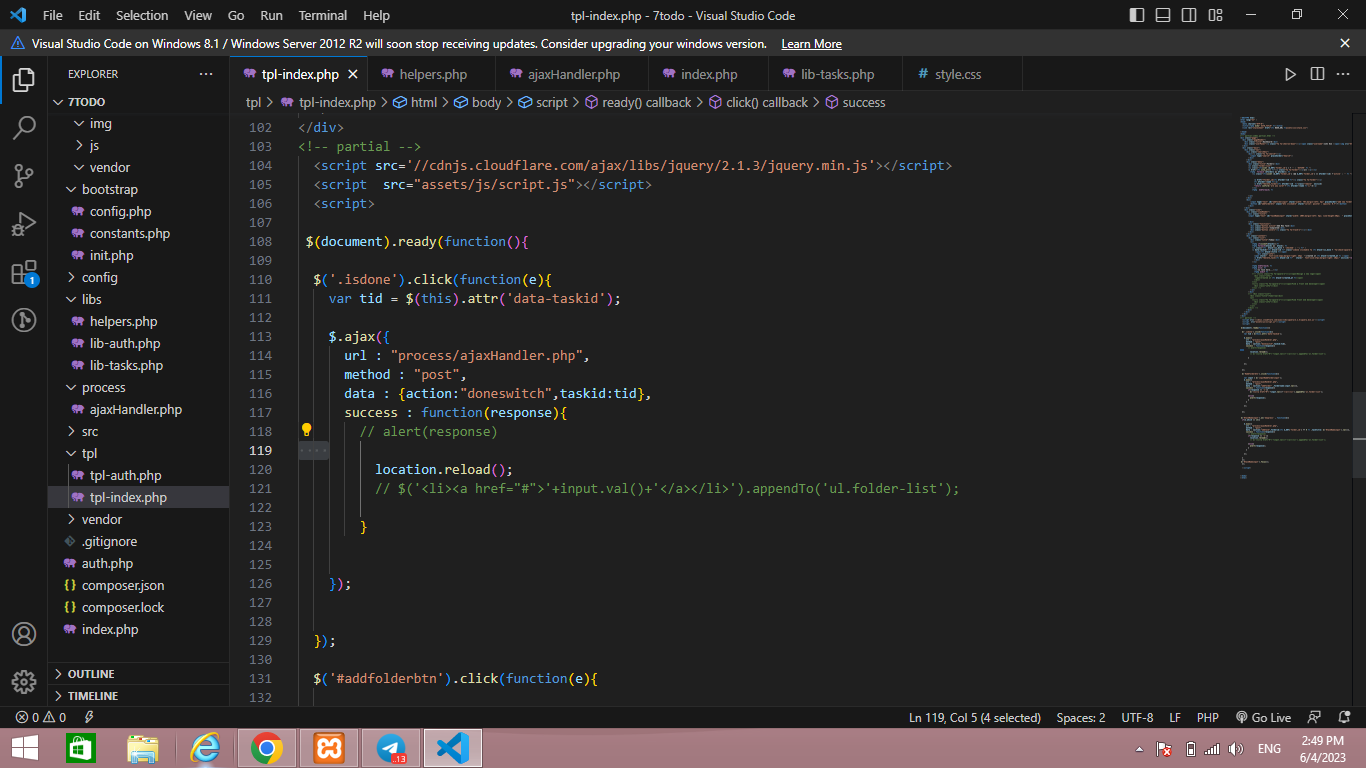Collapse the libs folder

139,300
